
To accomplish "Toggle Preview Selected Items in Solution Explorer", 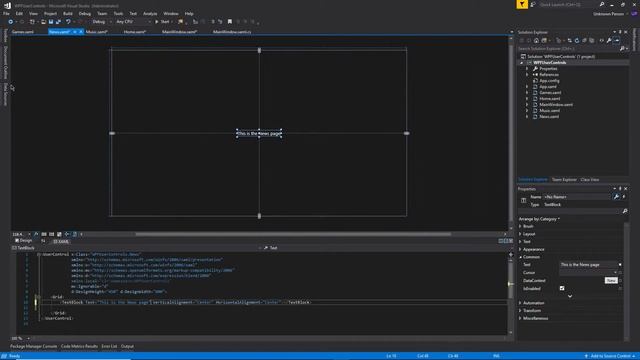I will point(617,40).
